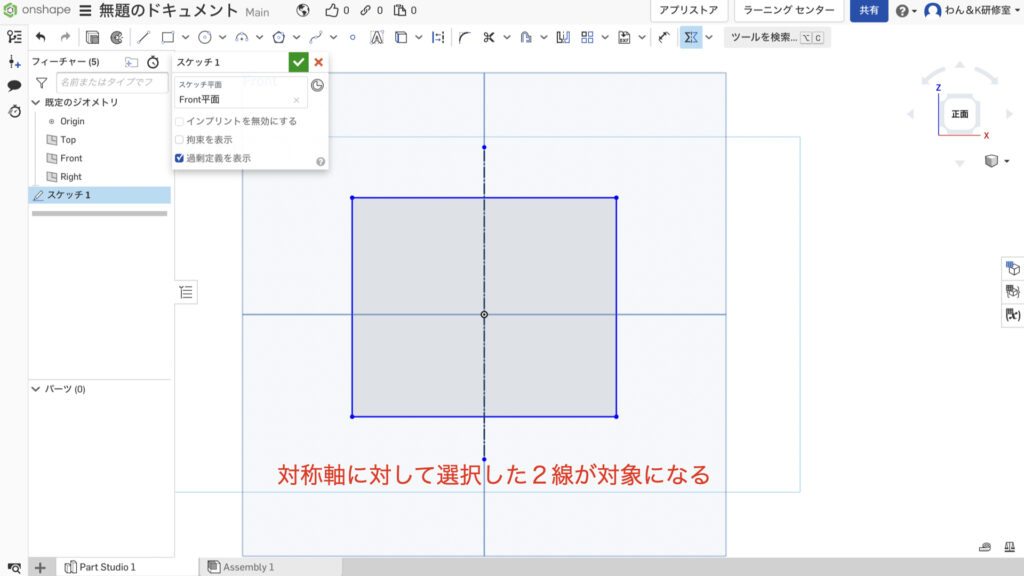Insert a new tab with the plus button

click(40, 567)
